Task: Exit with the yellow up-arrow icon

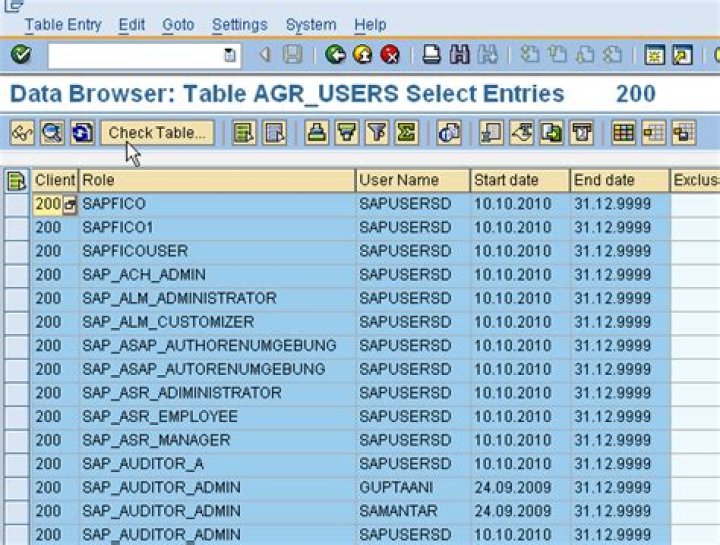Action: [x=363, y=55]
